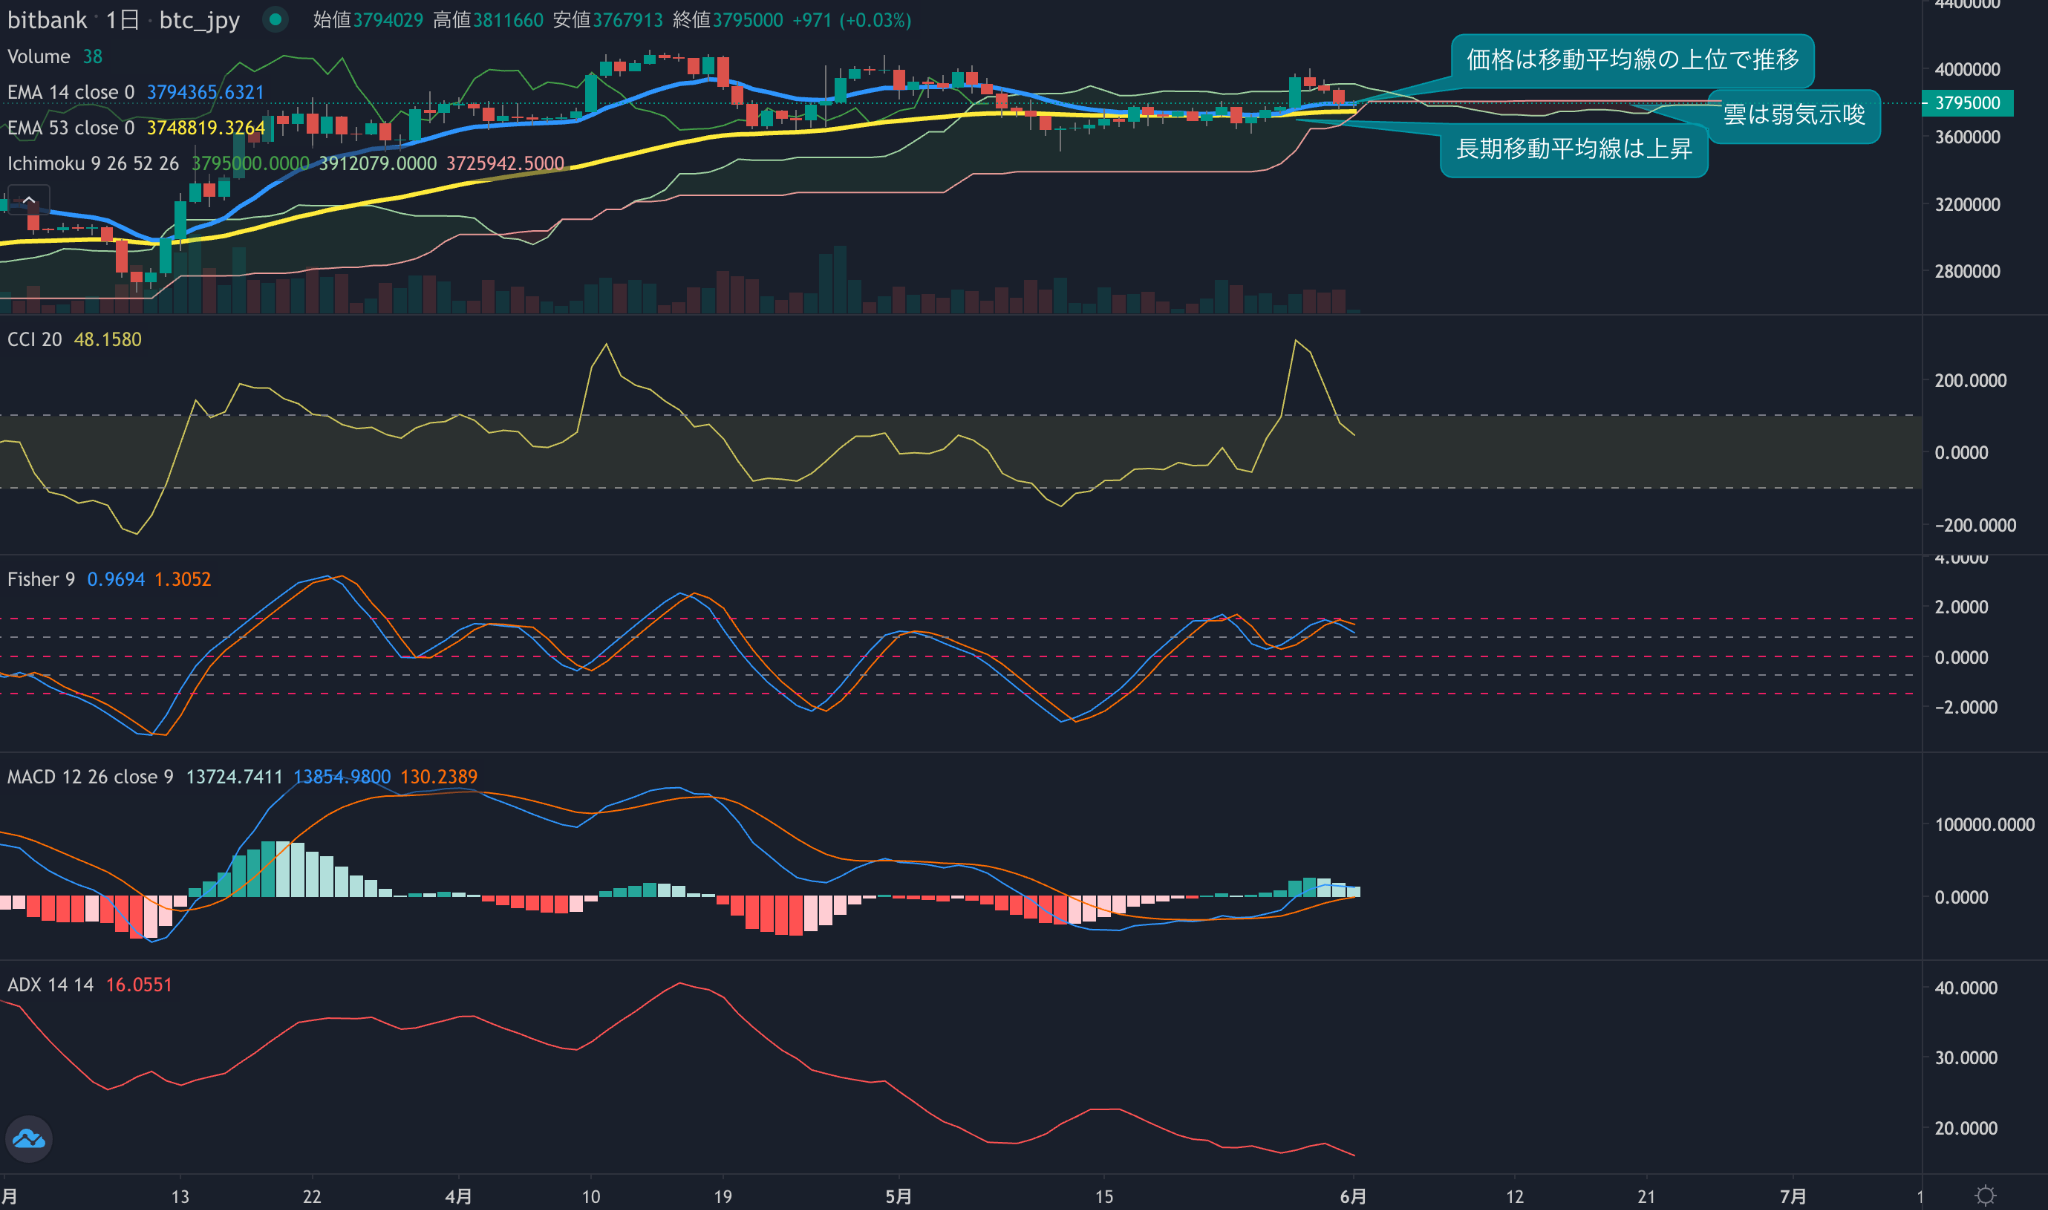Click the 6月 date on time axis

tap(1353, 1196)
